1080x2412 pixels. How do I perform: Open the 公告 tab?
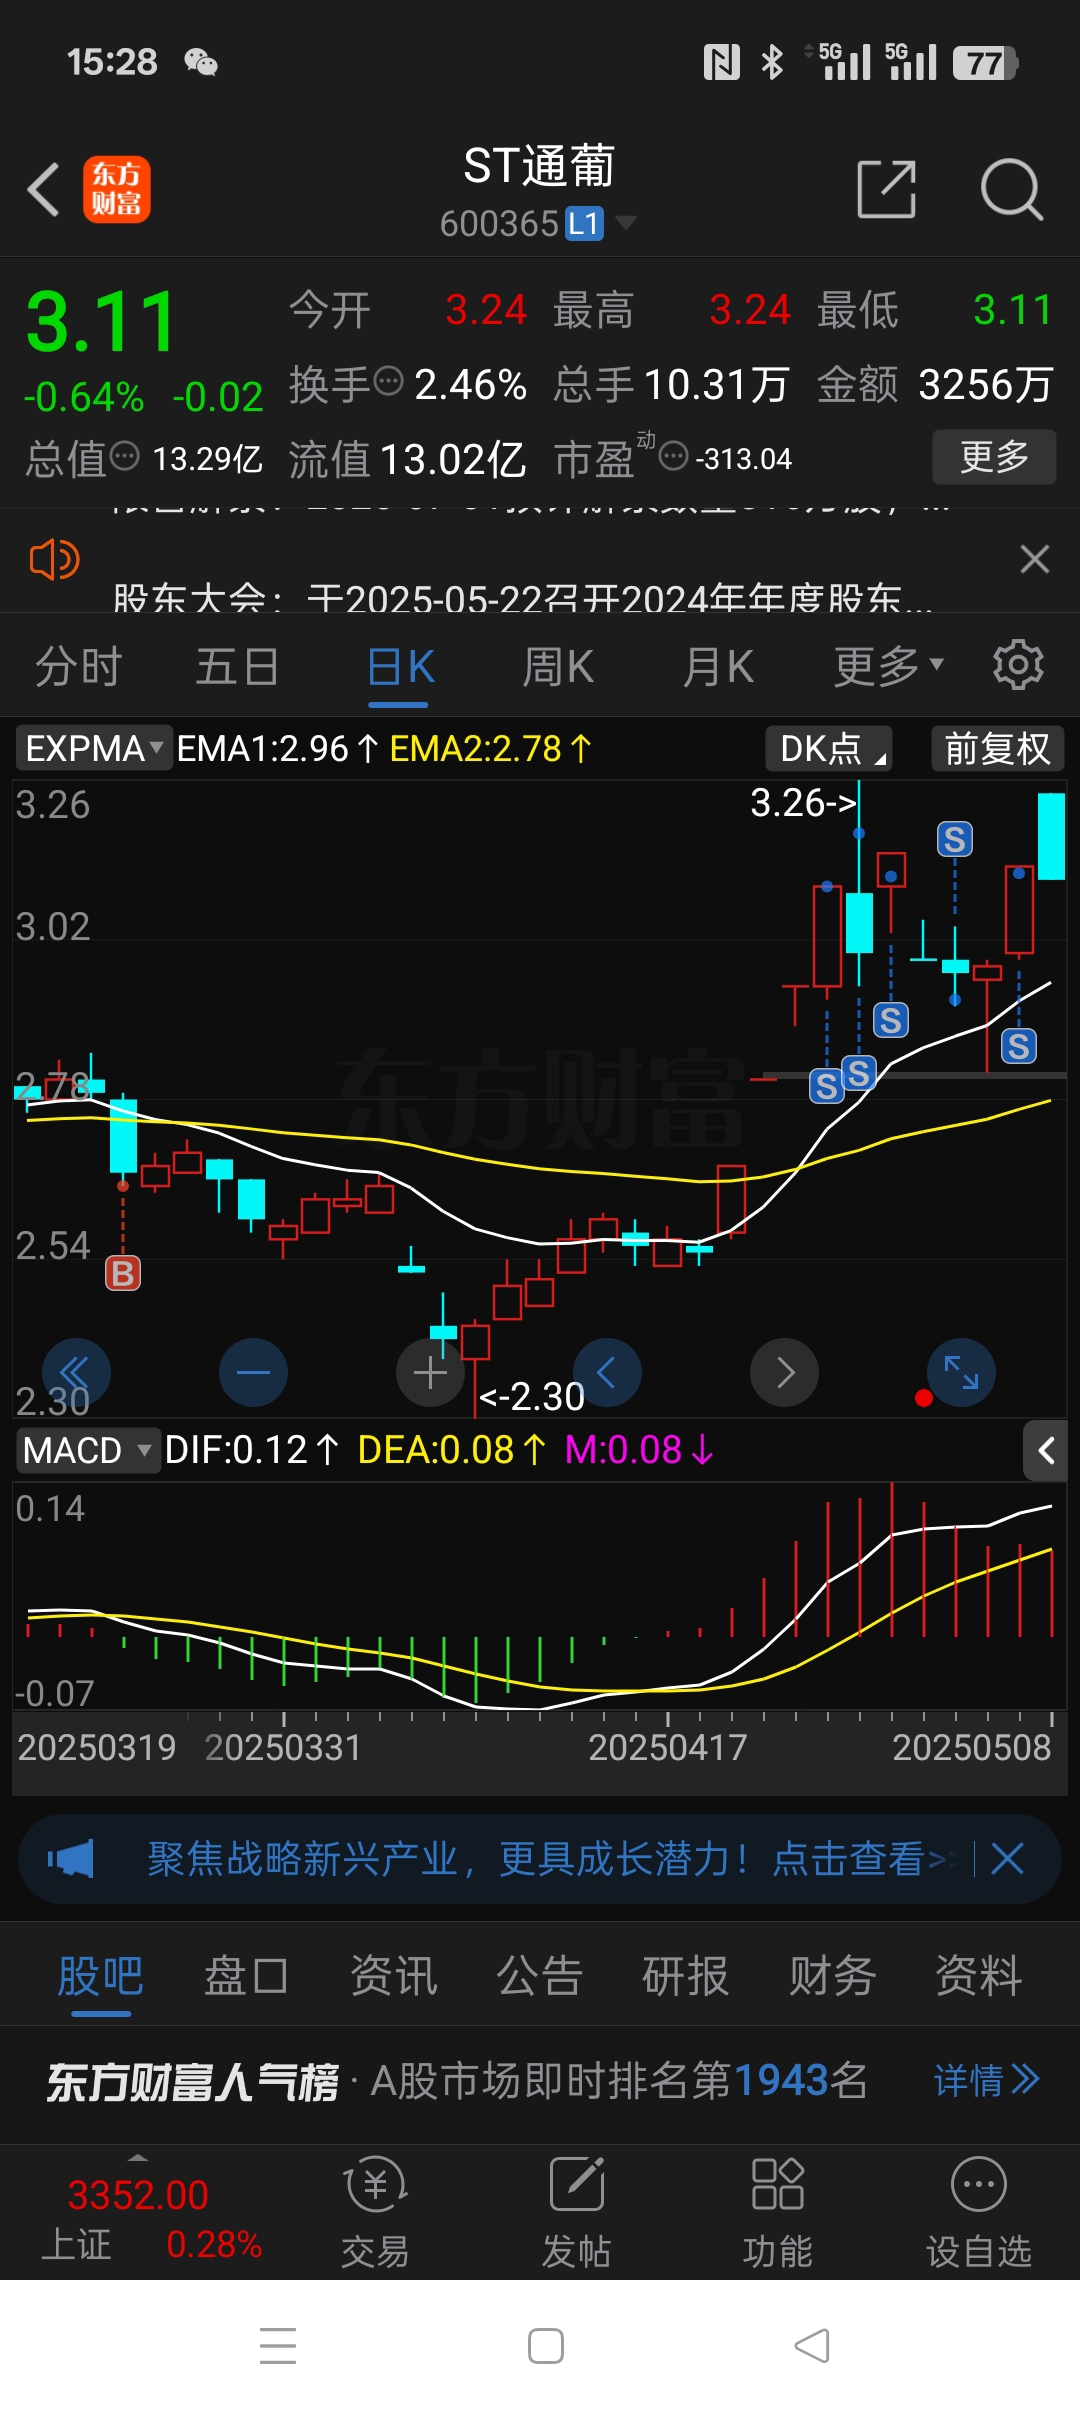[x=539, y=1976]
